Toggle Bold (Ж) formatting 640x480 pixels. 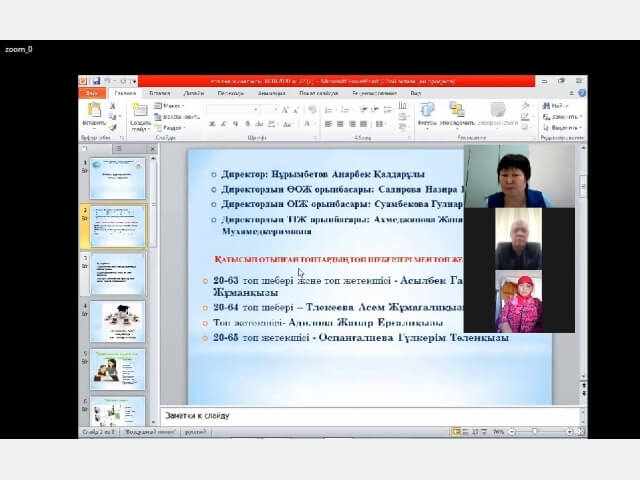[212, 124]
